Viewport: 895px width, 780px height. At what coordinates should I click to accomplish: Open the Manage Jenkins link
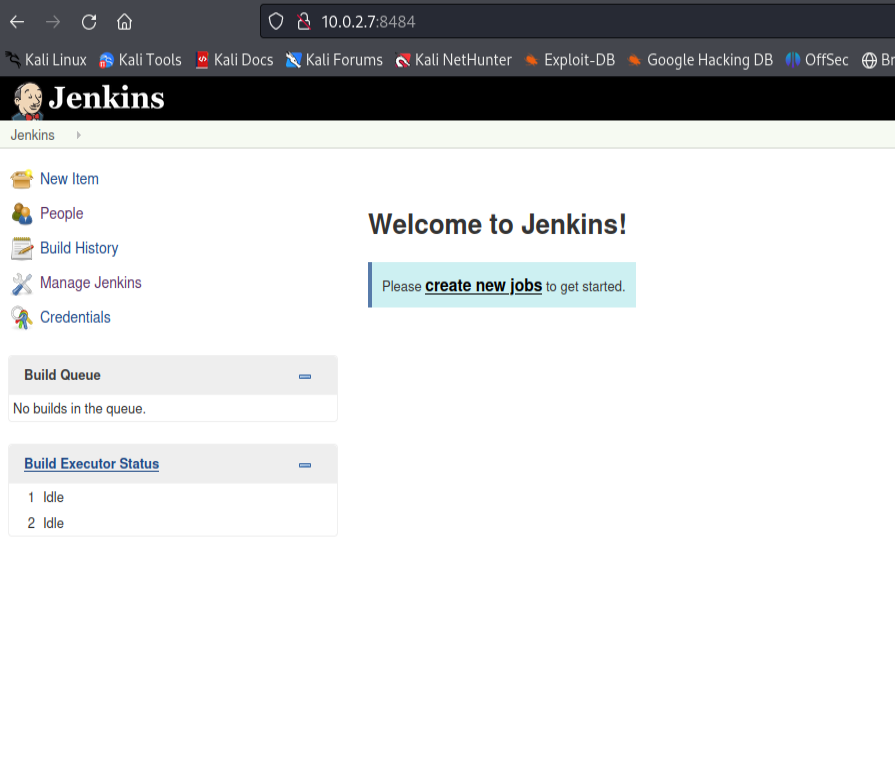pos(91,282)
